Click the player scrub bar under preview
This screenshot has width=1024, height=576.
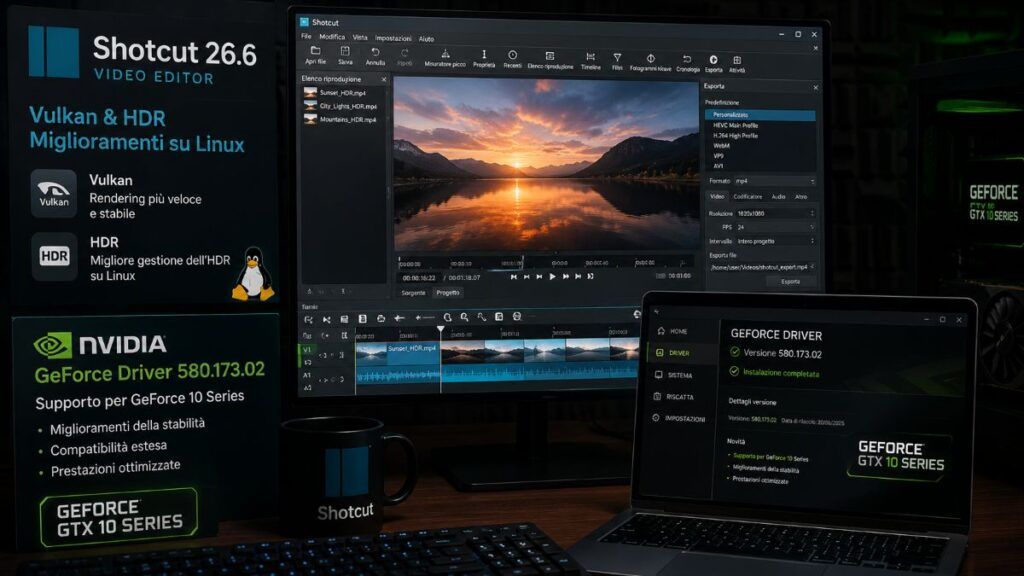[x=543, y=263]
